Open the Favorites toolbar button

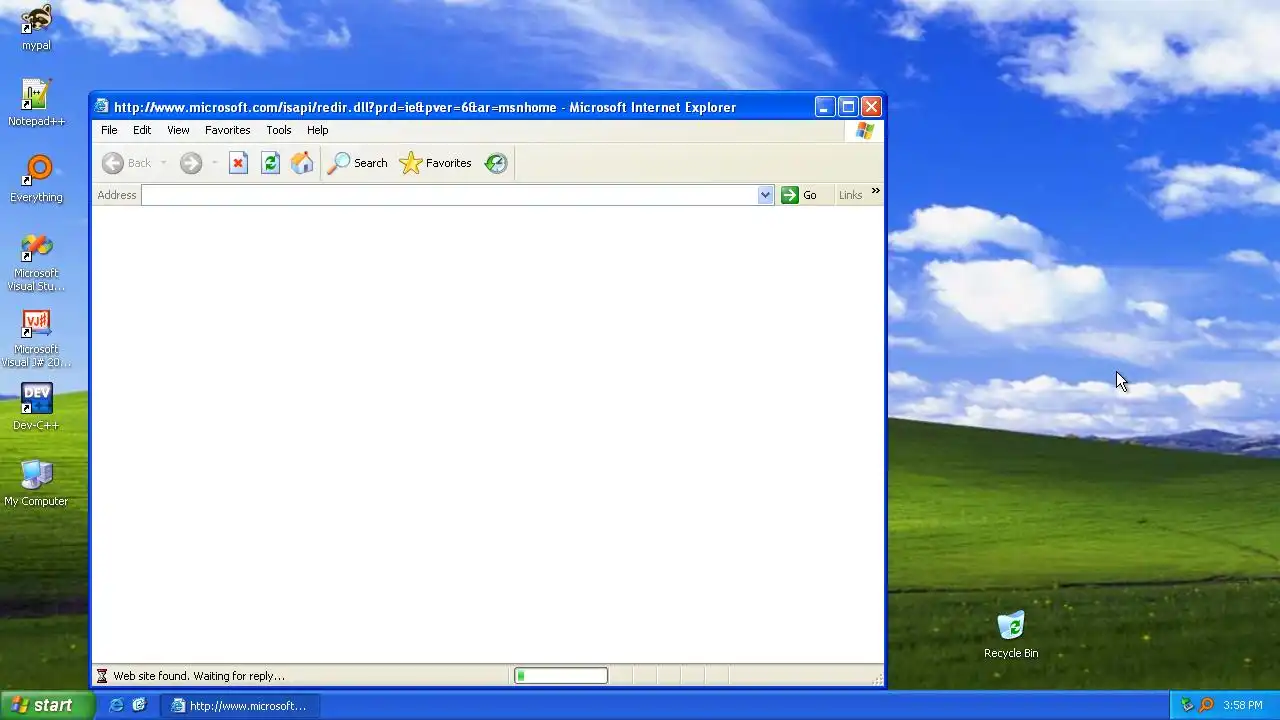point(435,163)
